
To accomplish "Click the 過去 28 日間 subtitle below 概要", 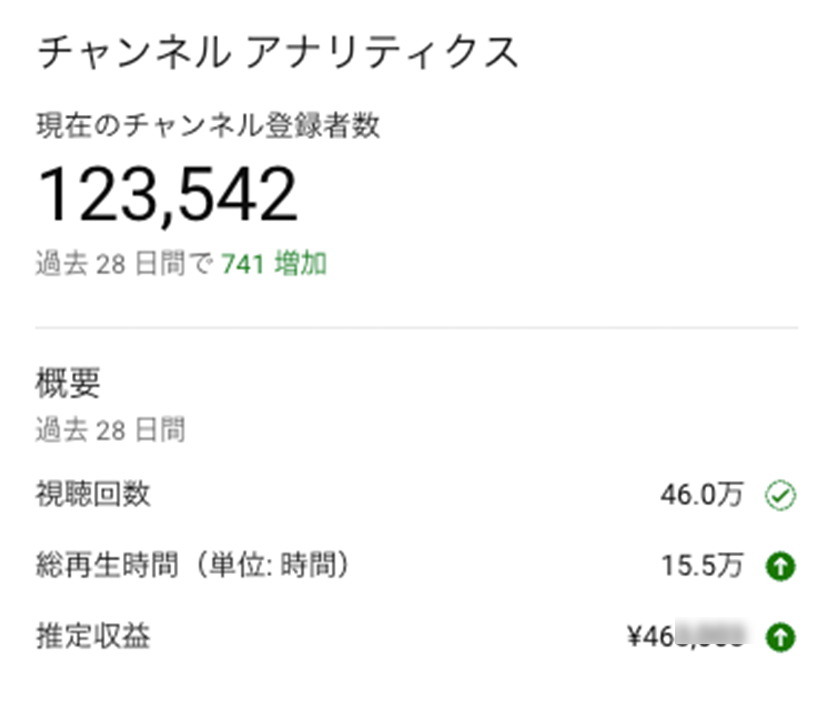I will click(x=111, y=430).
